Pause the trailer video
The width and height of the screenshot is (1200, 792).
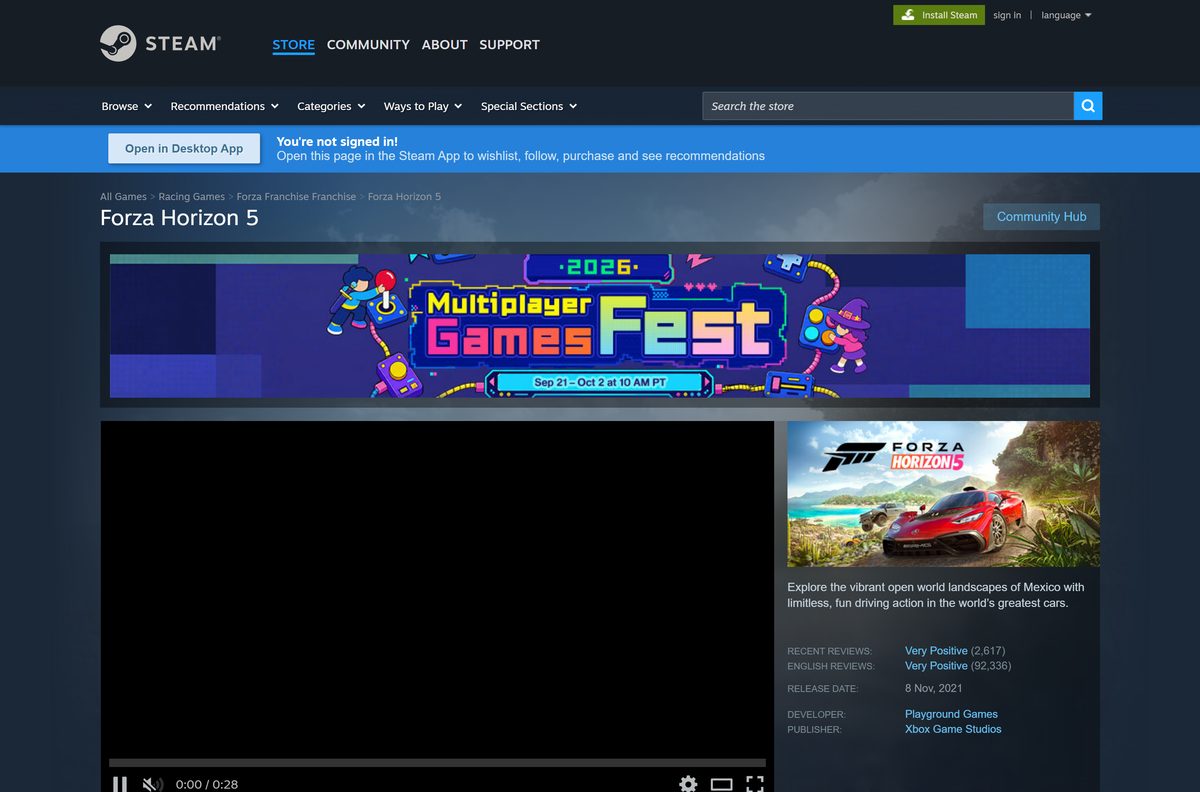point(119,784)
